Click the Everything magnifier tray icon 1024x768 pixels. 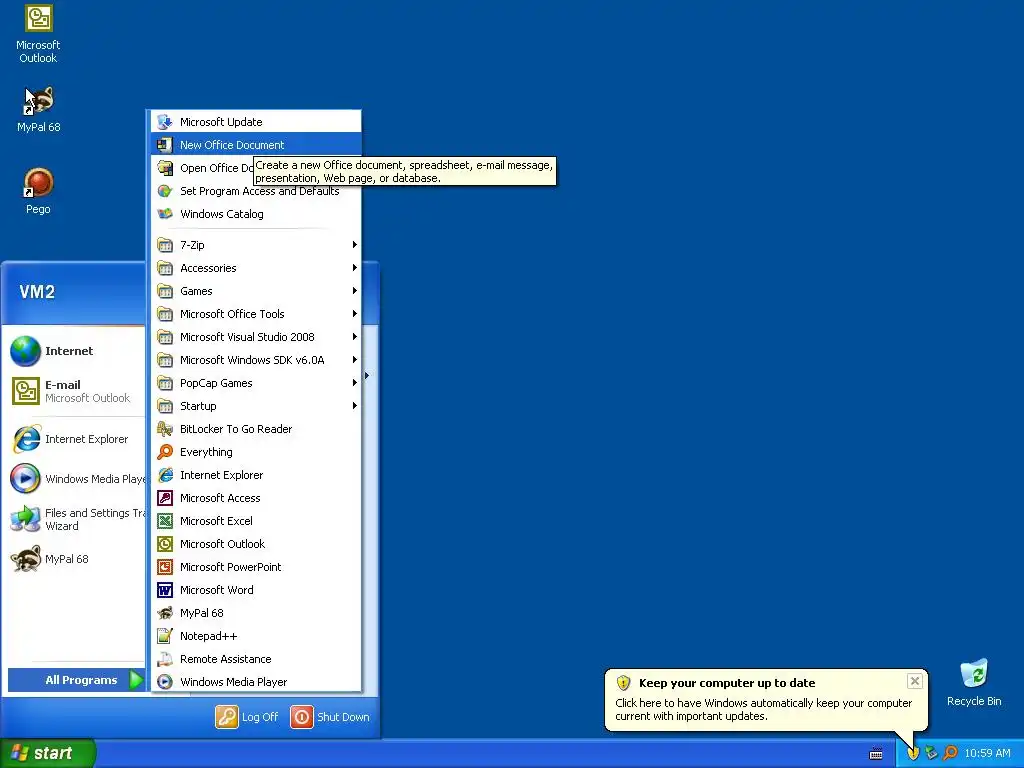950,753
